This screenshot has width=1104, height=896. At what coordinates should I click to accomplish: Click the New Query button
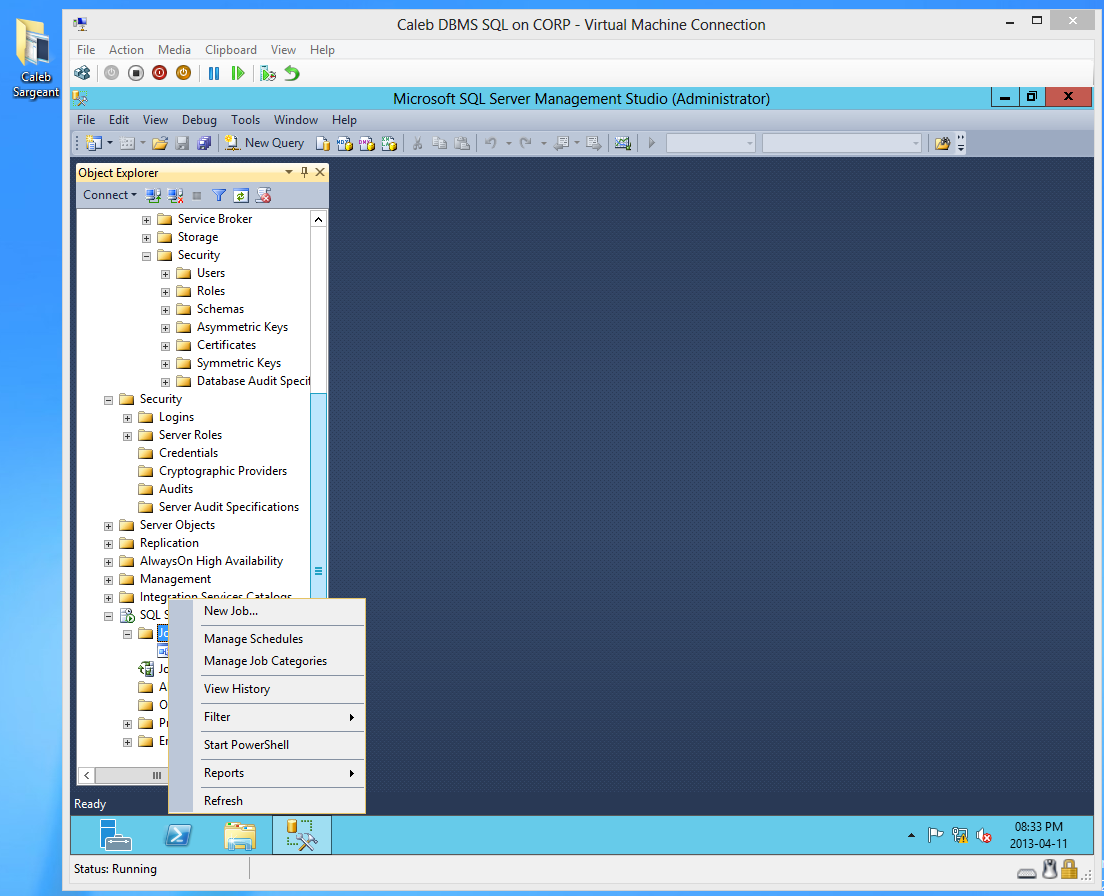[x=265, y=143]
